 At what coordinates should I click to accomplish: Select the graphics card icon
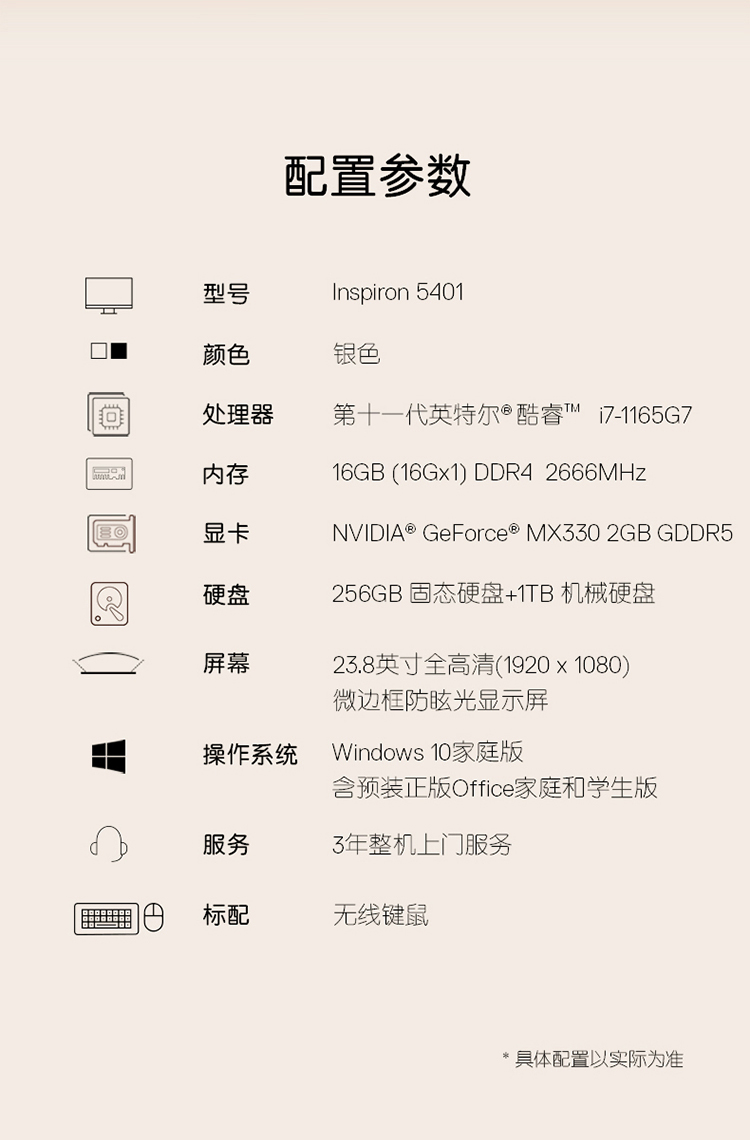110,533
